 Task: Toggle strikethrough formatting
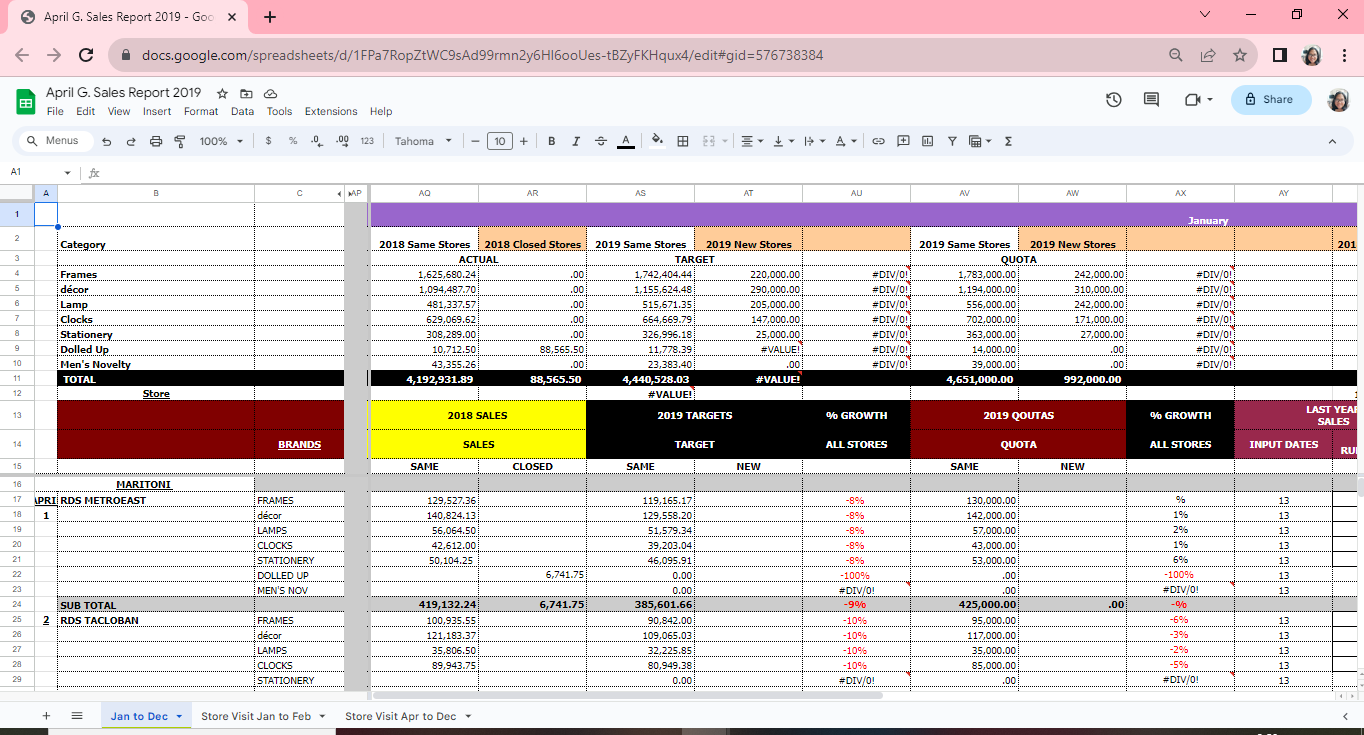tap(601, 142)
